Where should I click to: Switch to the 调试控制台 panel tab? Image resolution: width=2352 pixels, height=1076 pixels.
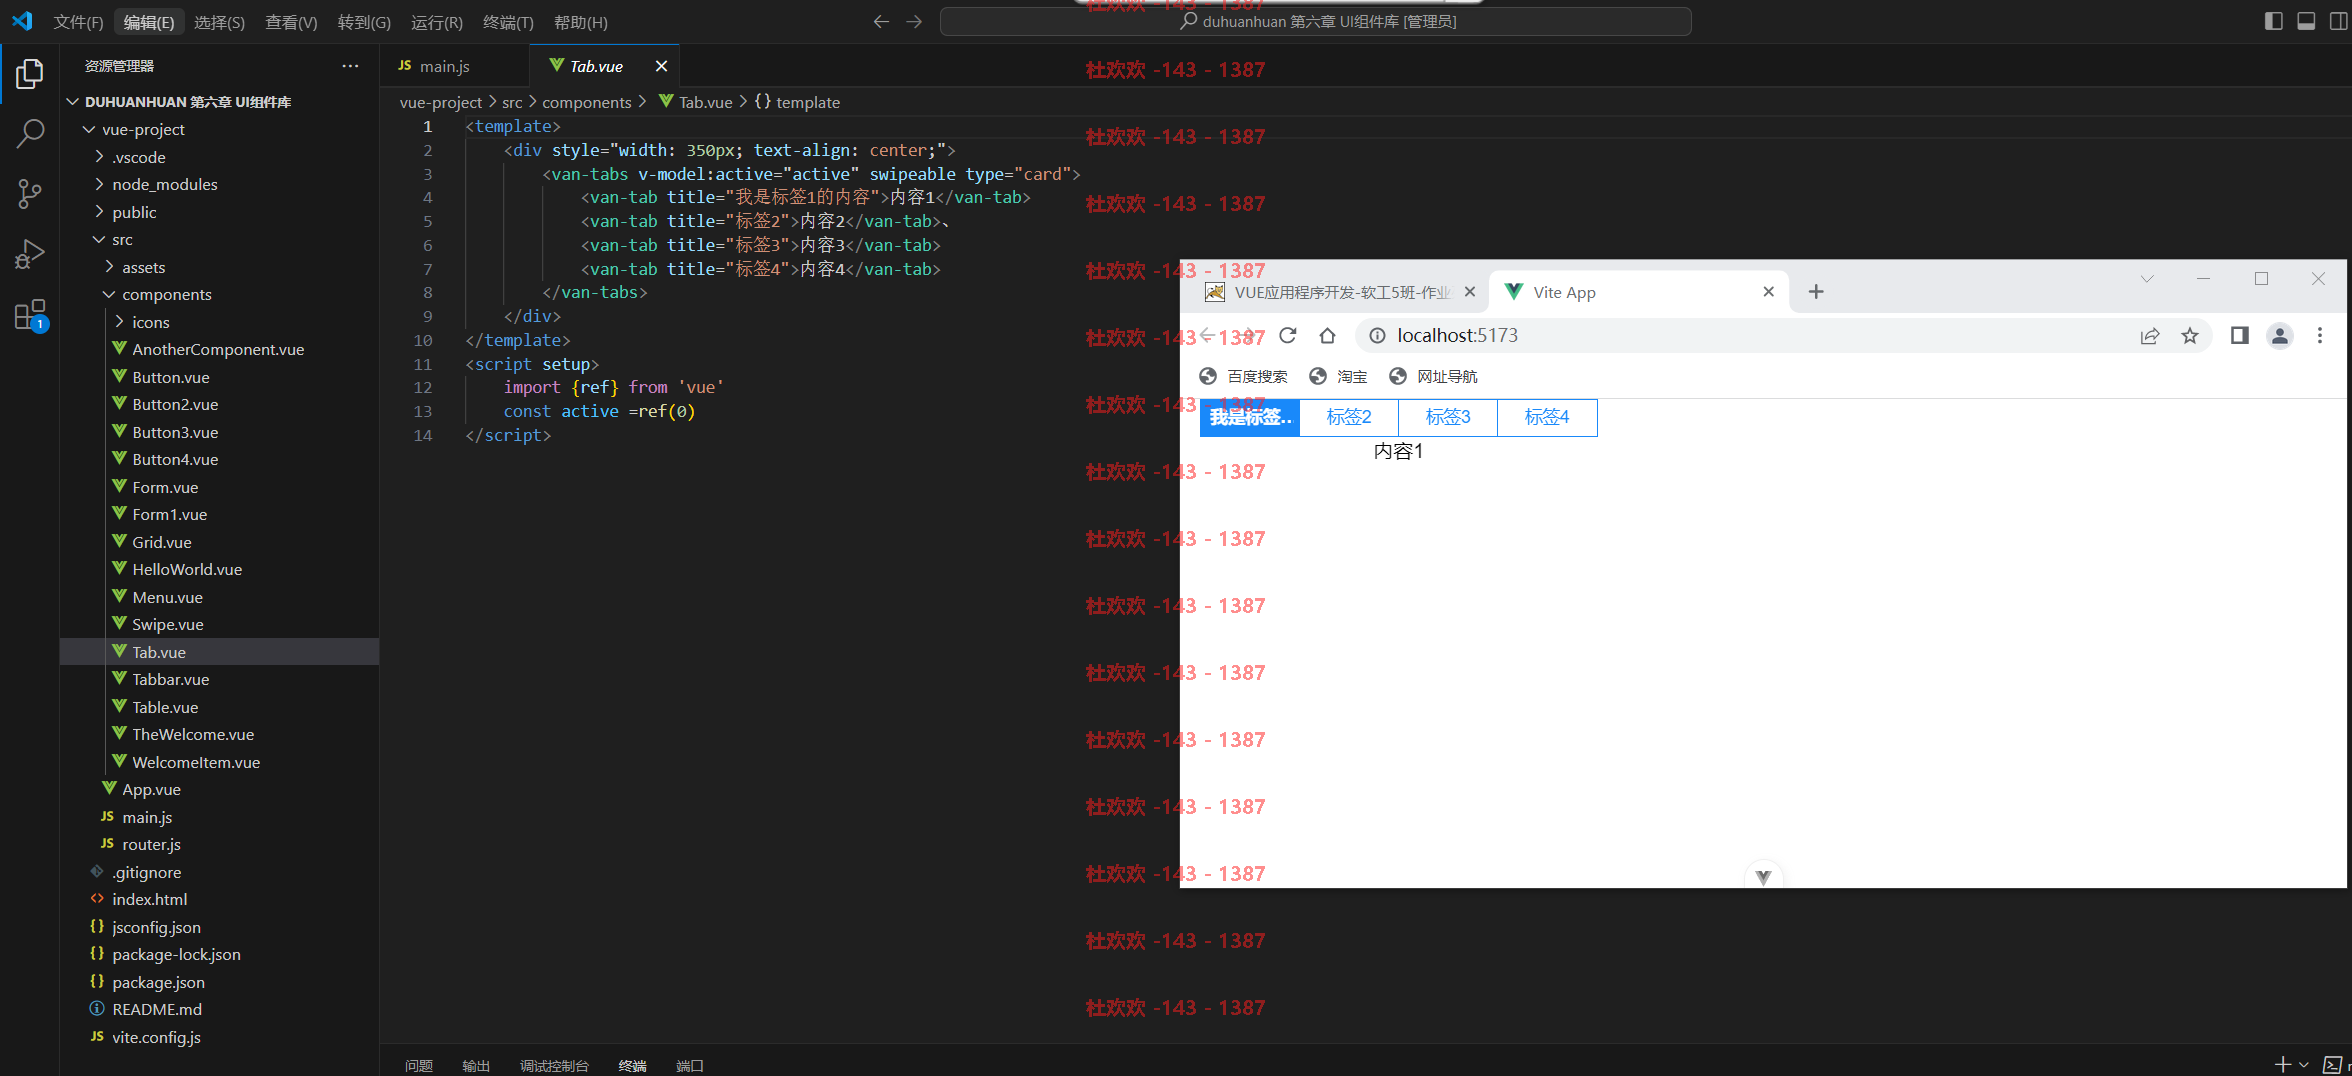[554, 1066]
